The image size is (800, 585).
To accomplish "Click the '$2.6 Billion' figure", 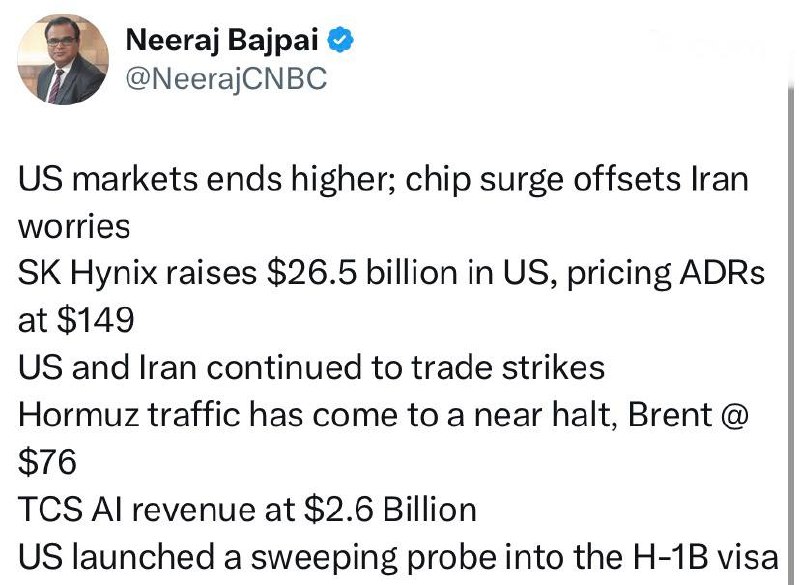I will click(390, 510).
